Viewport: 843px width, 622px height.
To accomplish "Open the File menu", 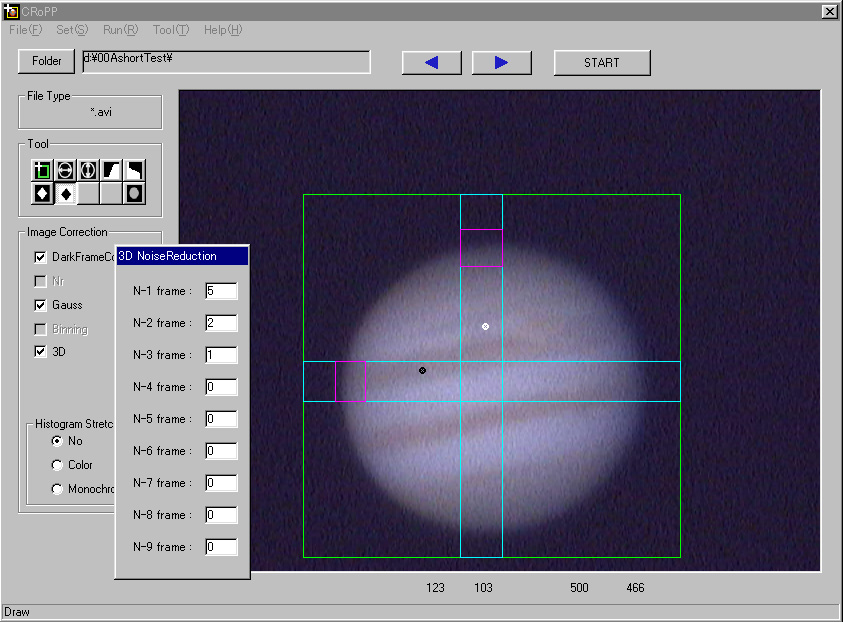I will coord(25,30).
